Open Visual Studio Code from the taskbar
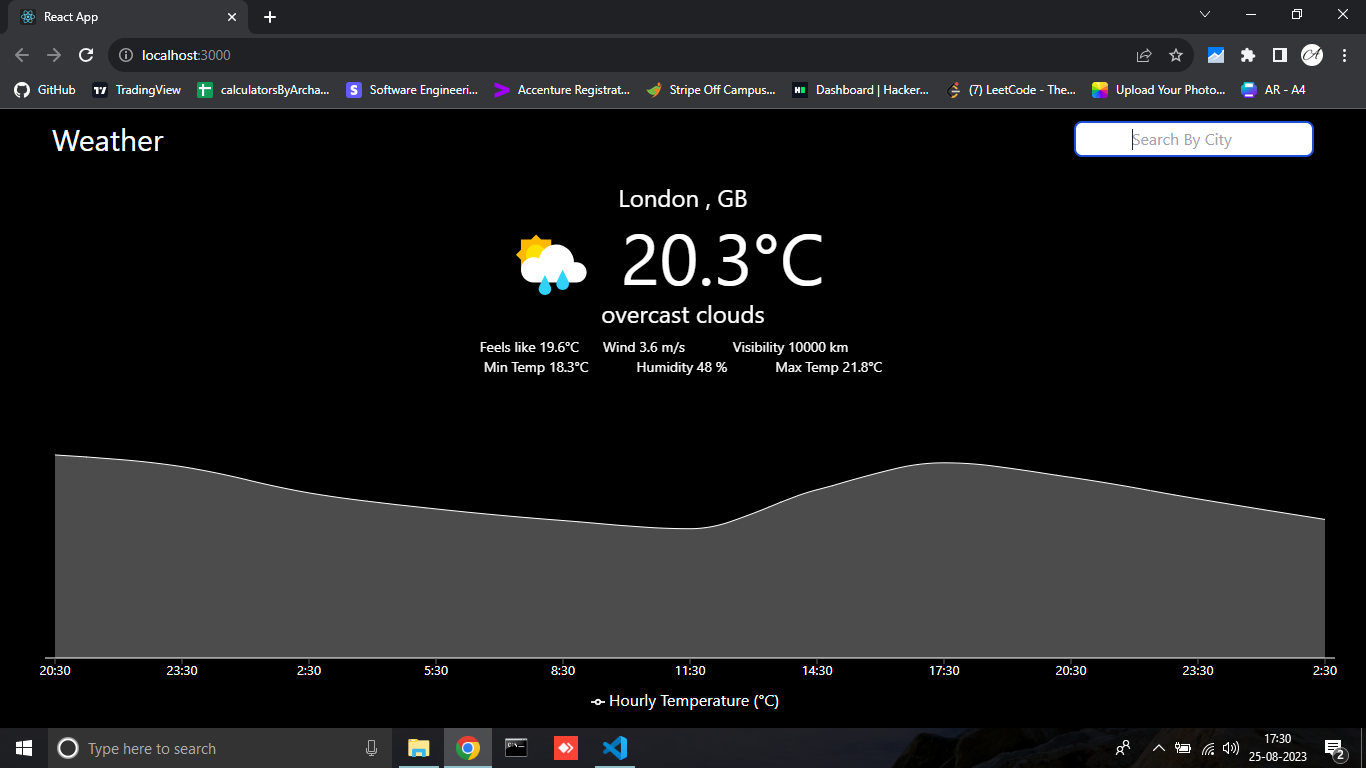Image resolution: width=1366 pixels, height=768 pixels. click(x=614, y=747)
